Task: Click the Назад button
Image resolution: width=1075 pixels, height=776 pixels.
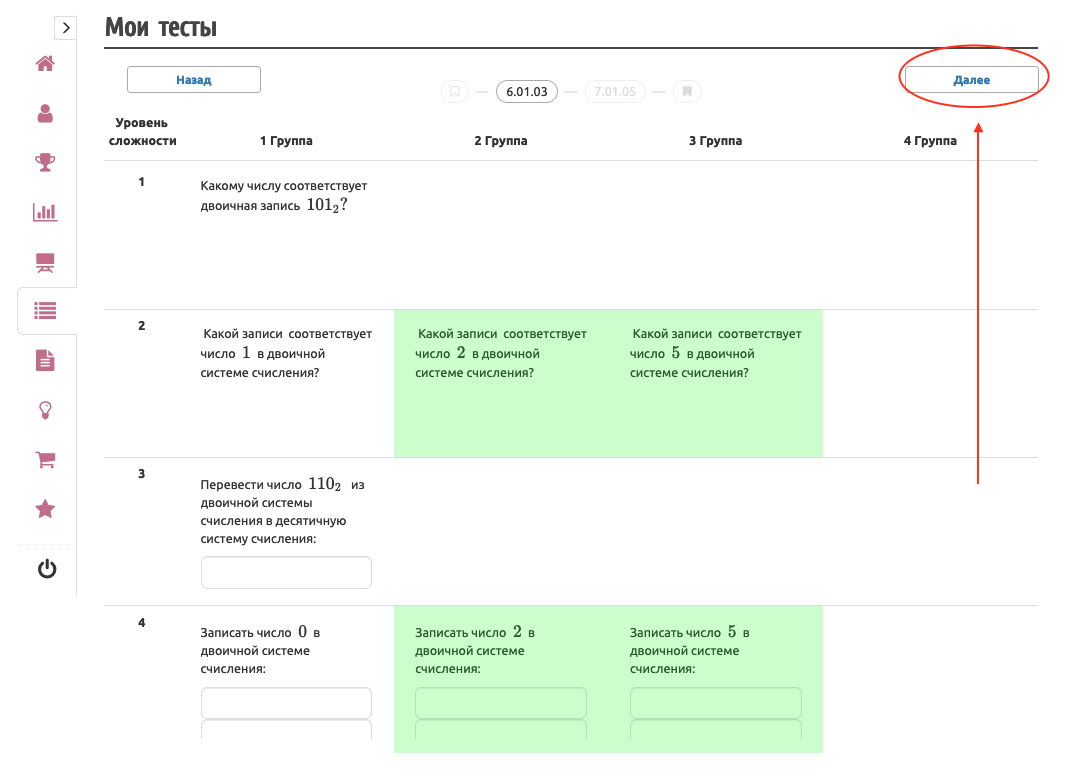Action: (x=194, y=80)
